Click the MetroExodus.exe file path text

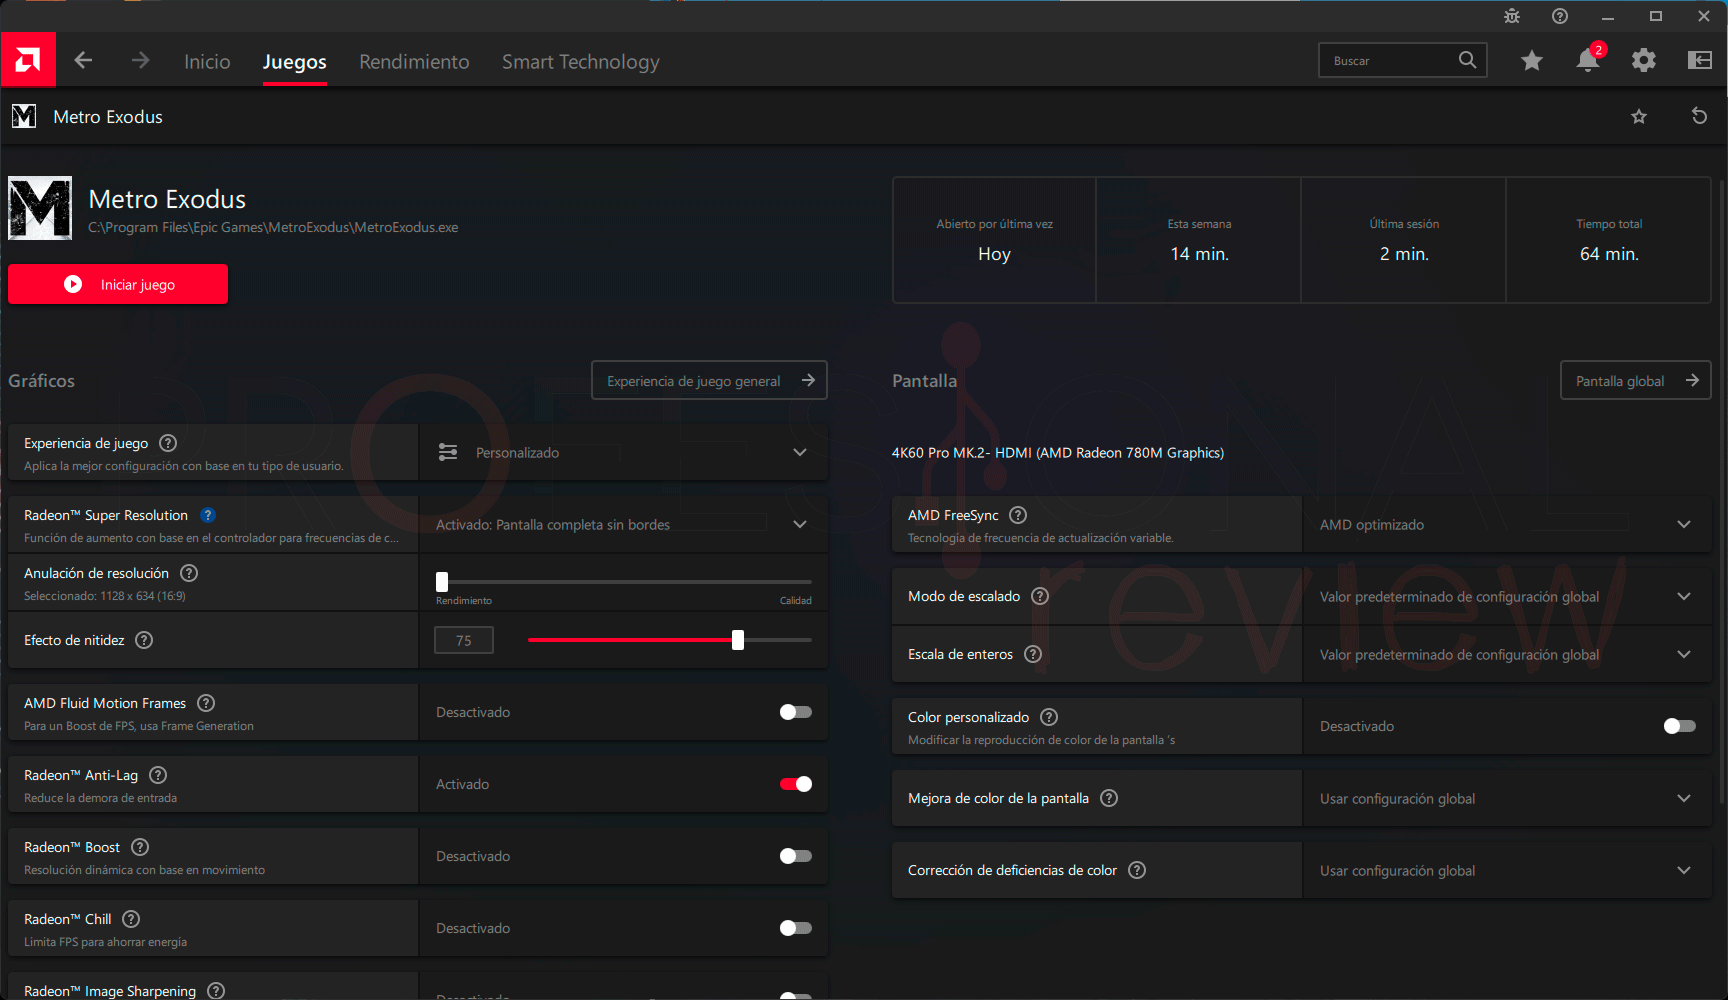[273, 227]
